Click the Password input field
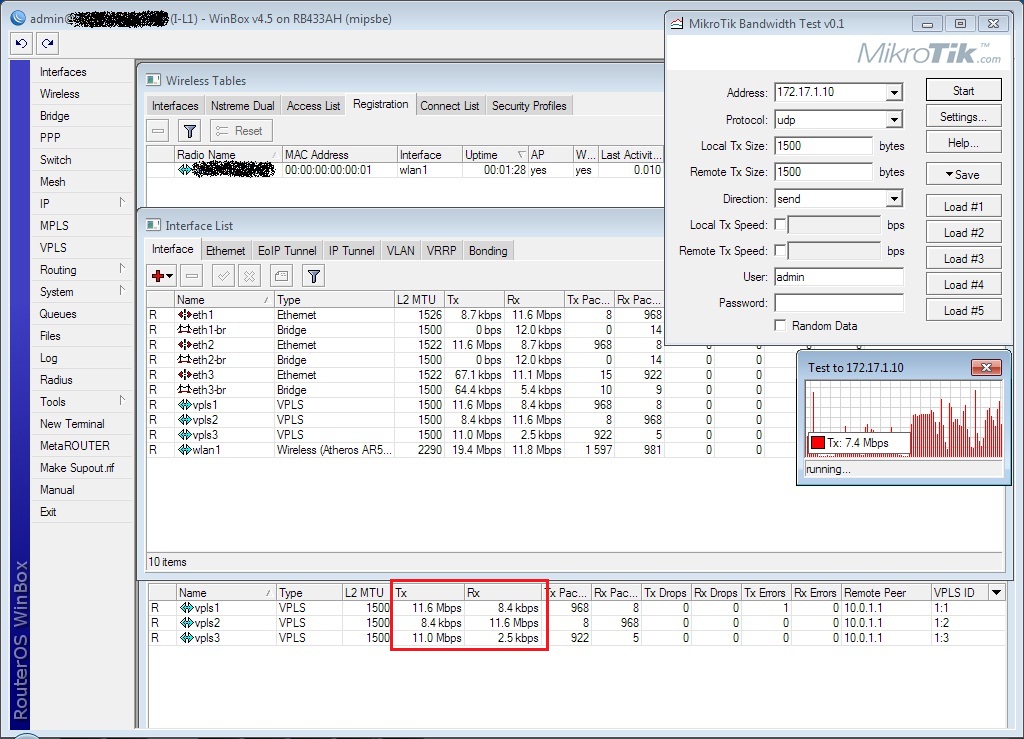Image resolution: width=1024 pixels, height=739 pixels. click(838, 303)
